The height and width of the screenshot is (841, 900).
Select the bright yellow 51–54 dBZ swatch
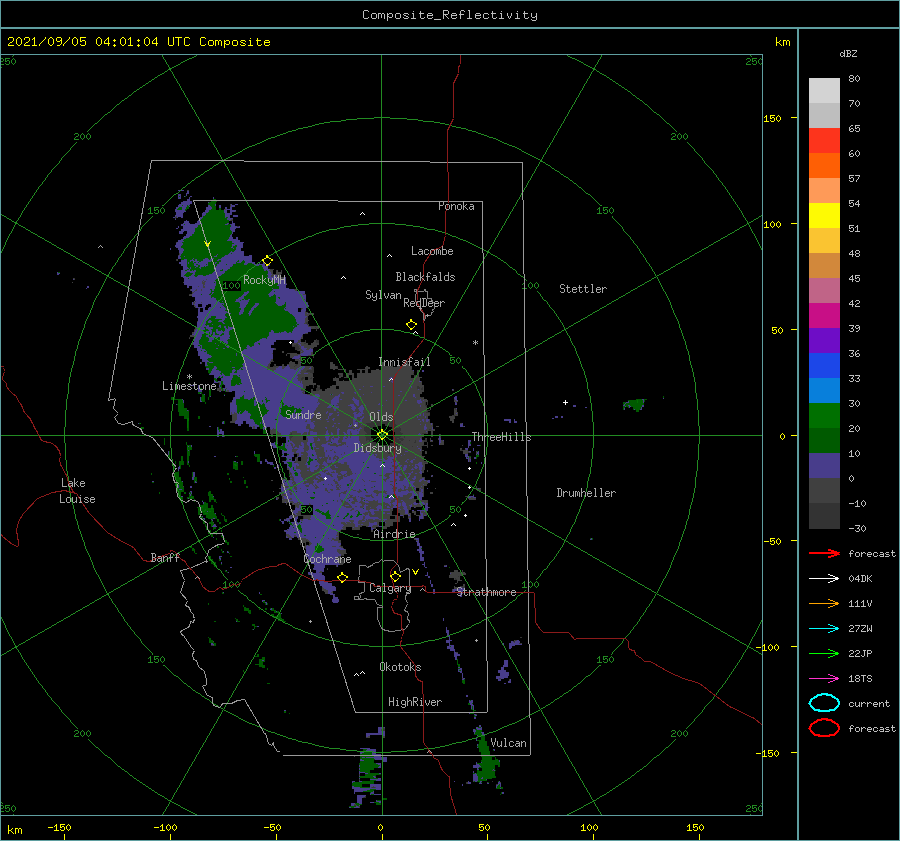[824, 215]
